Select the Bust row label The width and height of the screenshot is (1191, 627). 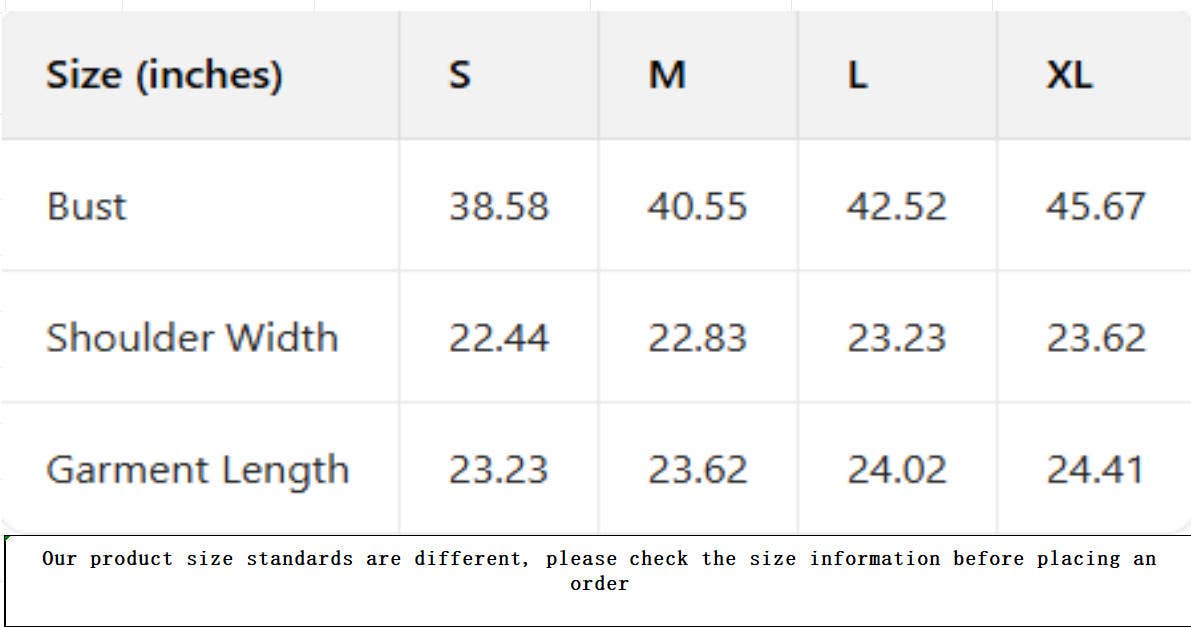[87, 207]
